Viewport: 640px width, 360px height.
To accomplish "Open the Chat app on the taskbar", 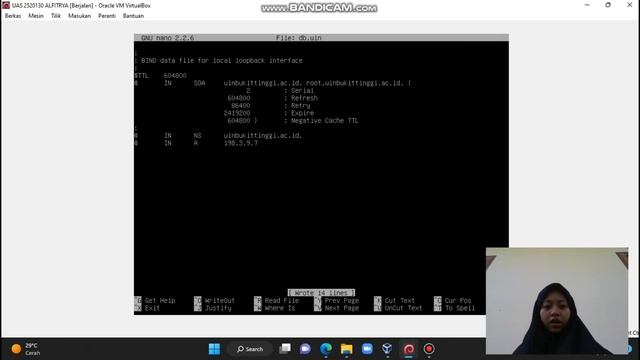I will pyautogui.click(x=305, y=349).
